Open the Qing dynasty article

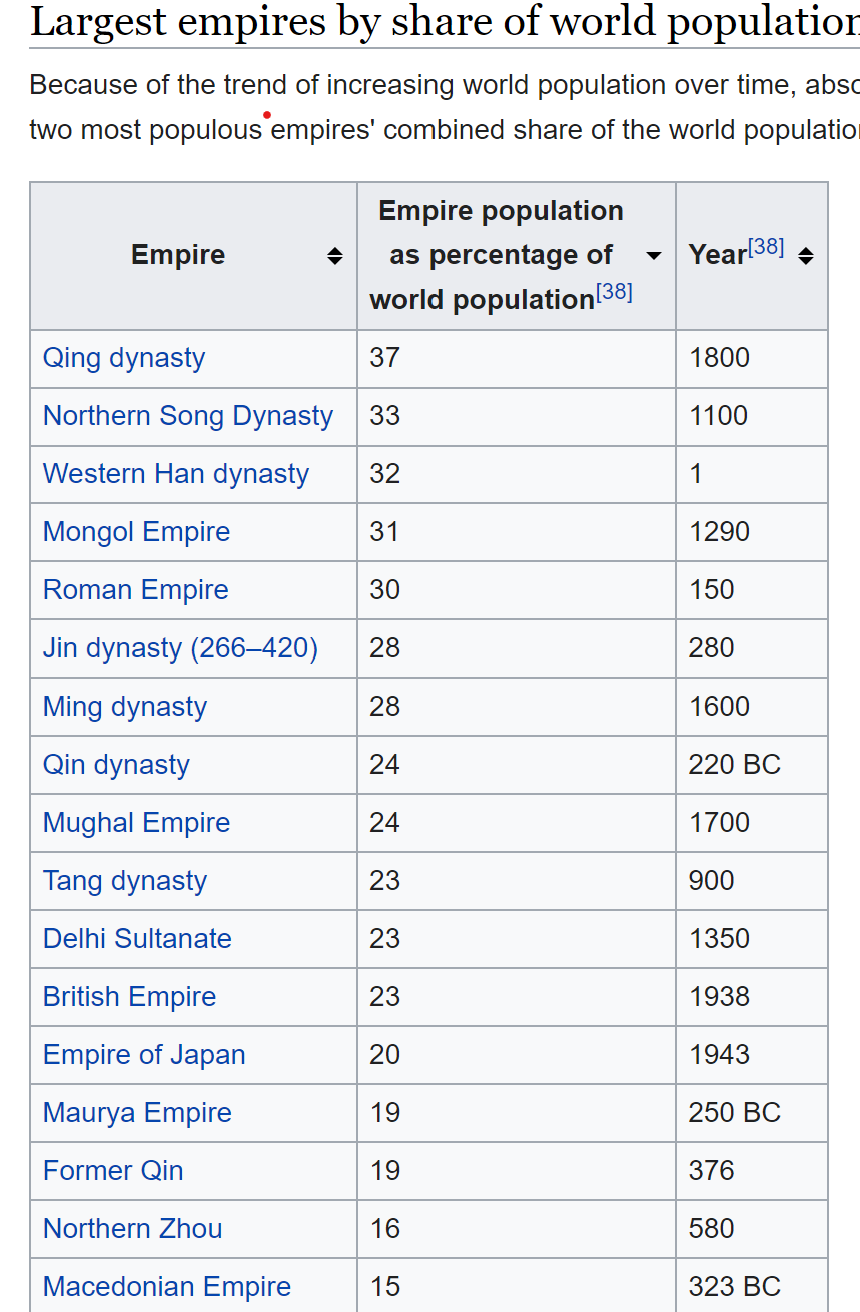[124, 358]
